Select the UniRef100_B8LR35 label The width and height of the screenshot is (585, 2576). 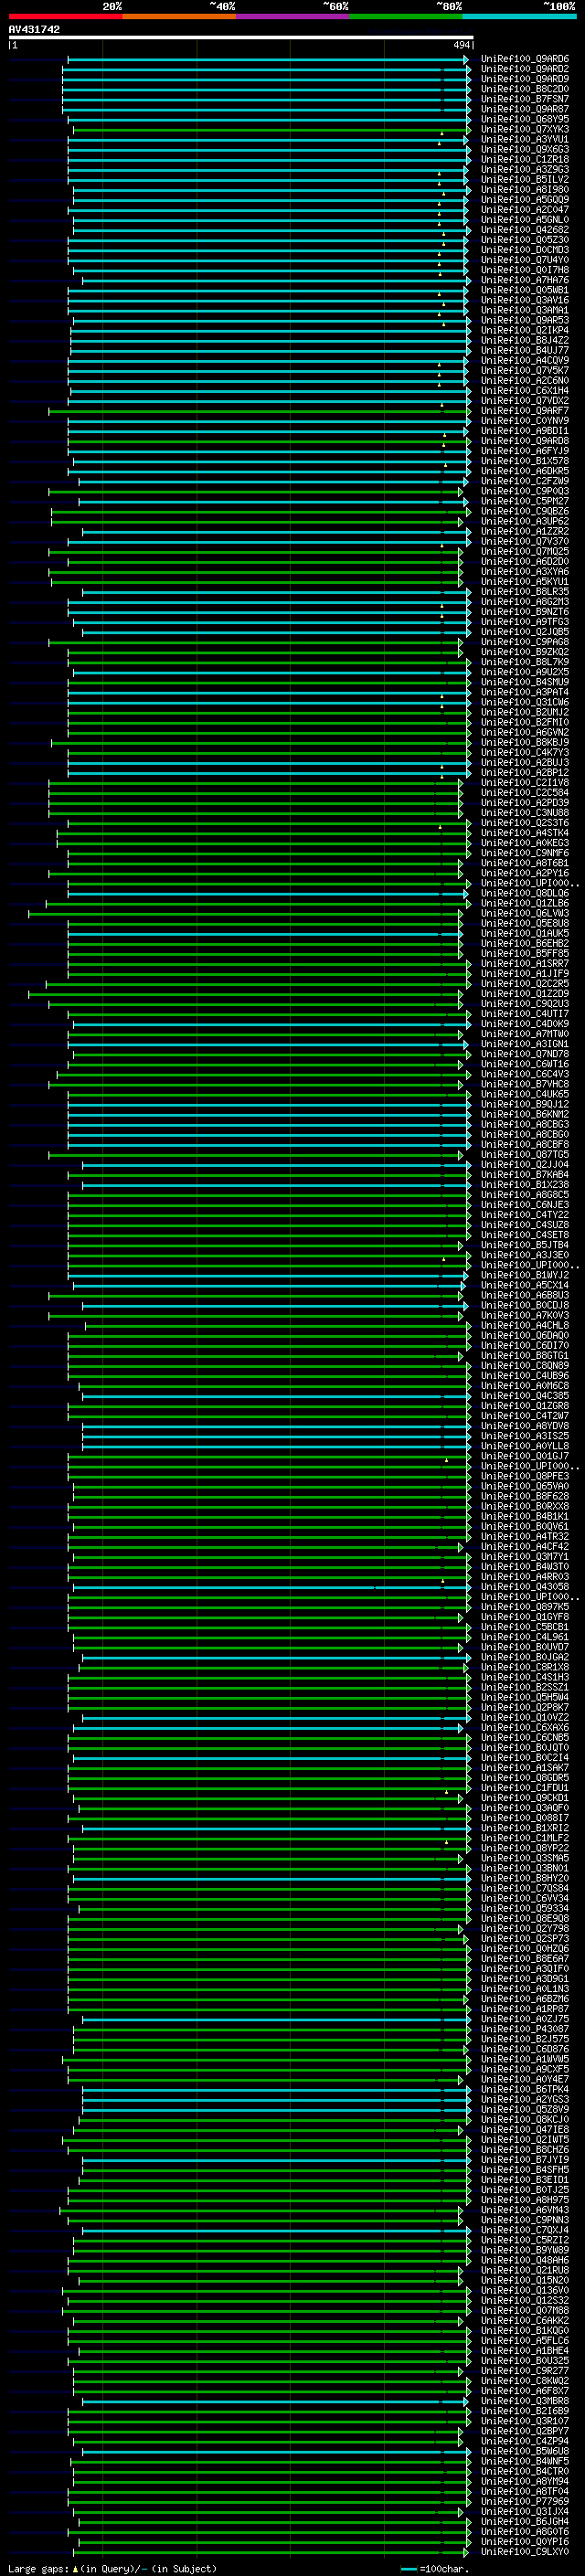(x=524, y=592)
